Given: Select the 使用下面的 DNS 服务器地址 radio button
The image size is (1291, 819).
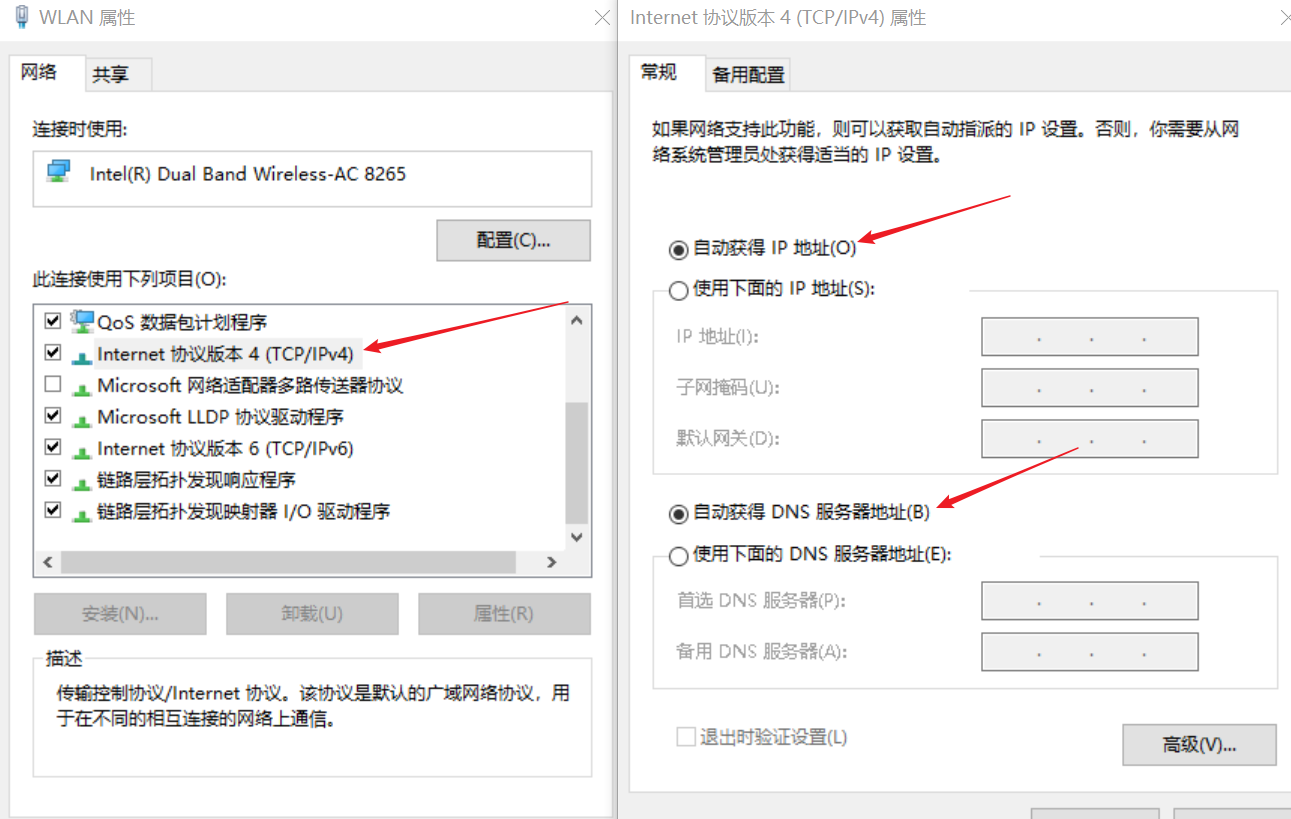Looking at the screenshot, I should (x=677, y=556).
